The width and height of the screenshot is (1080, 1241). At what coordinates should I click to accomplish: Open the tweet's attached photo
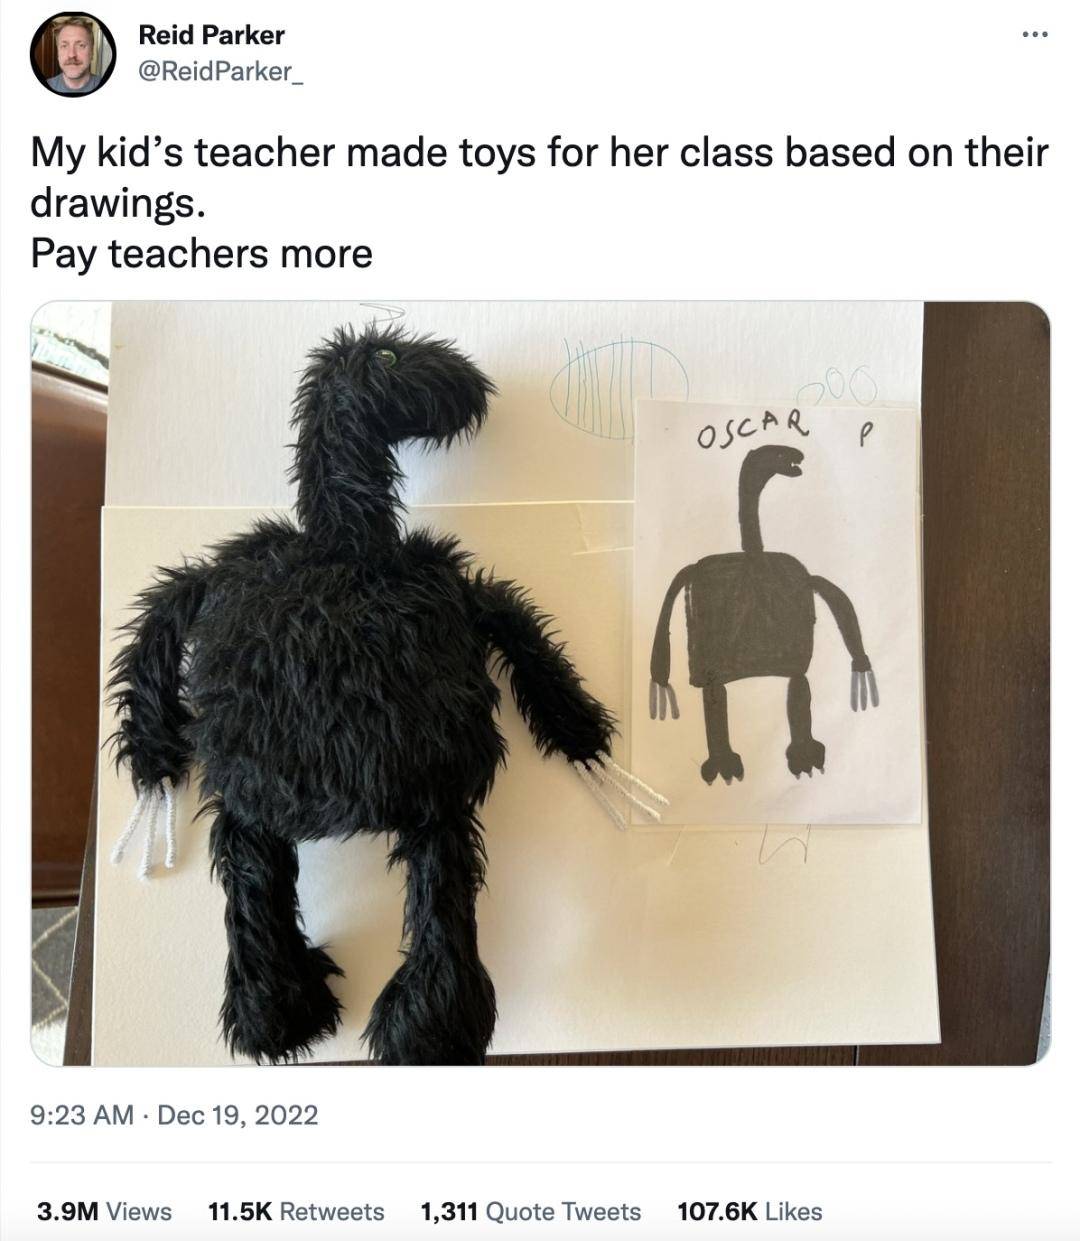(540, 683)
